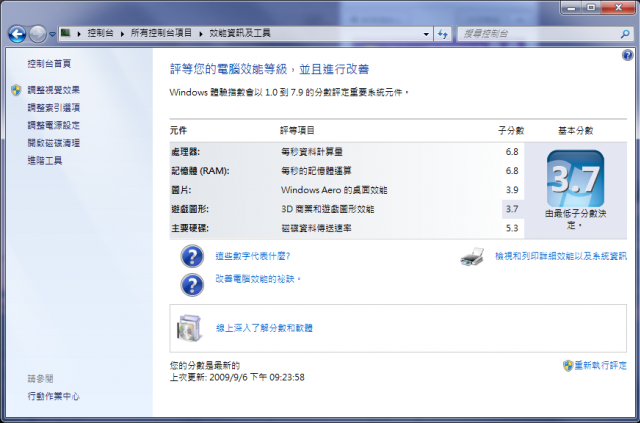Click the highlighted 3.7 gaming graphics subscore
The height and width of the screenshot is (423, 640).
coord(512,209)
